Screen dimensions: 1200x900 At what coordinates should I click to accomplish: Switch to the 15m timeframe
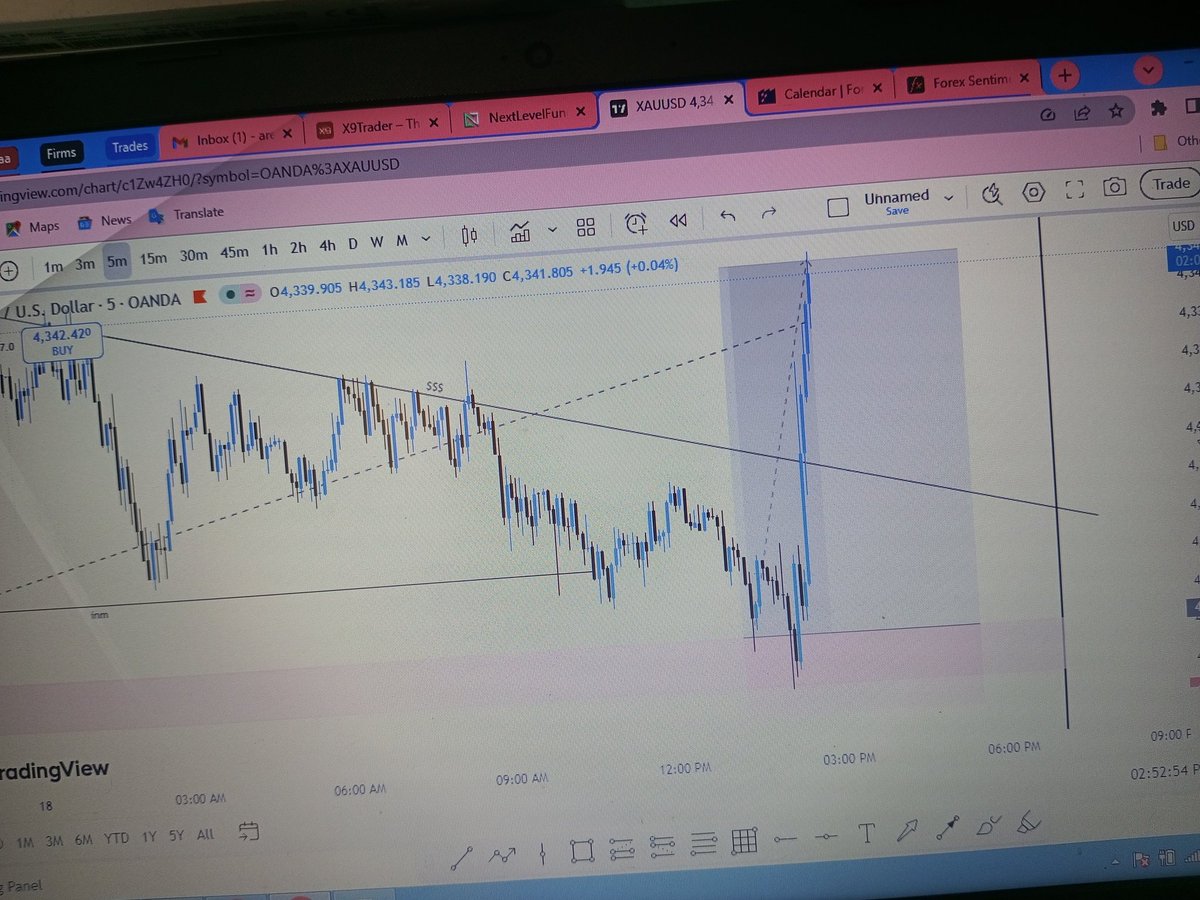(x=153, y=259)
